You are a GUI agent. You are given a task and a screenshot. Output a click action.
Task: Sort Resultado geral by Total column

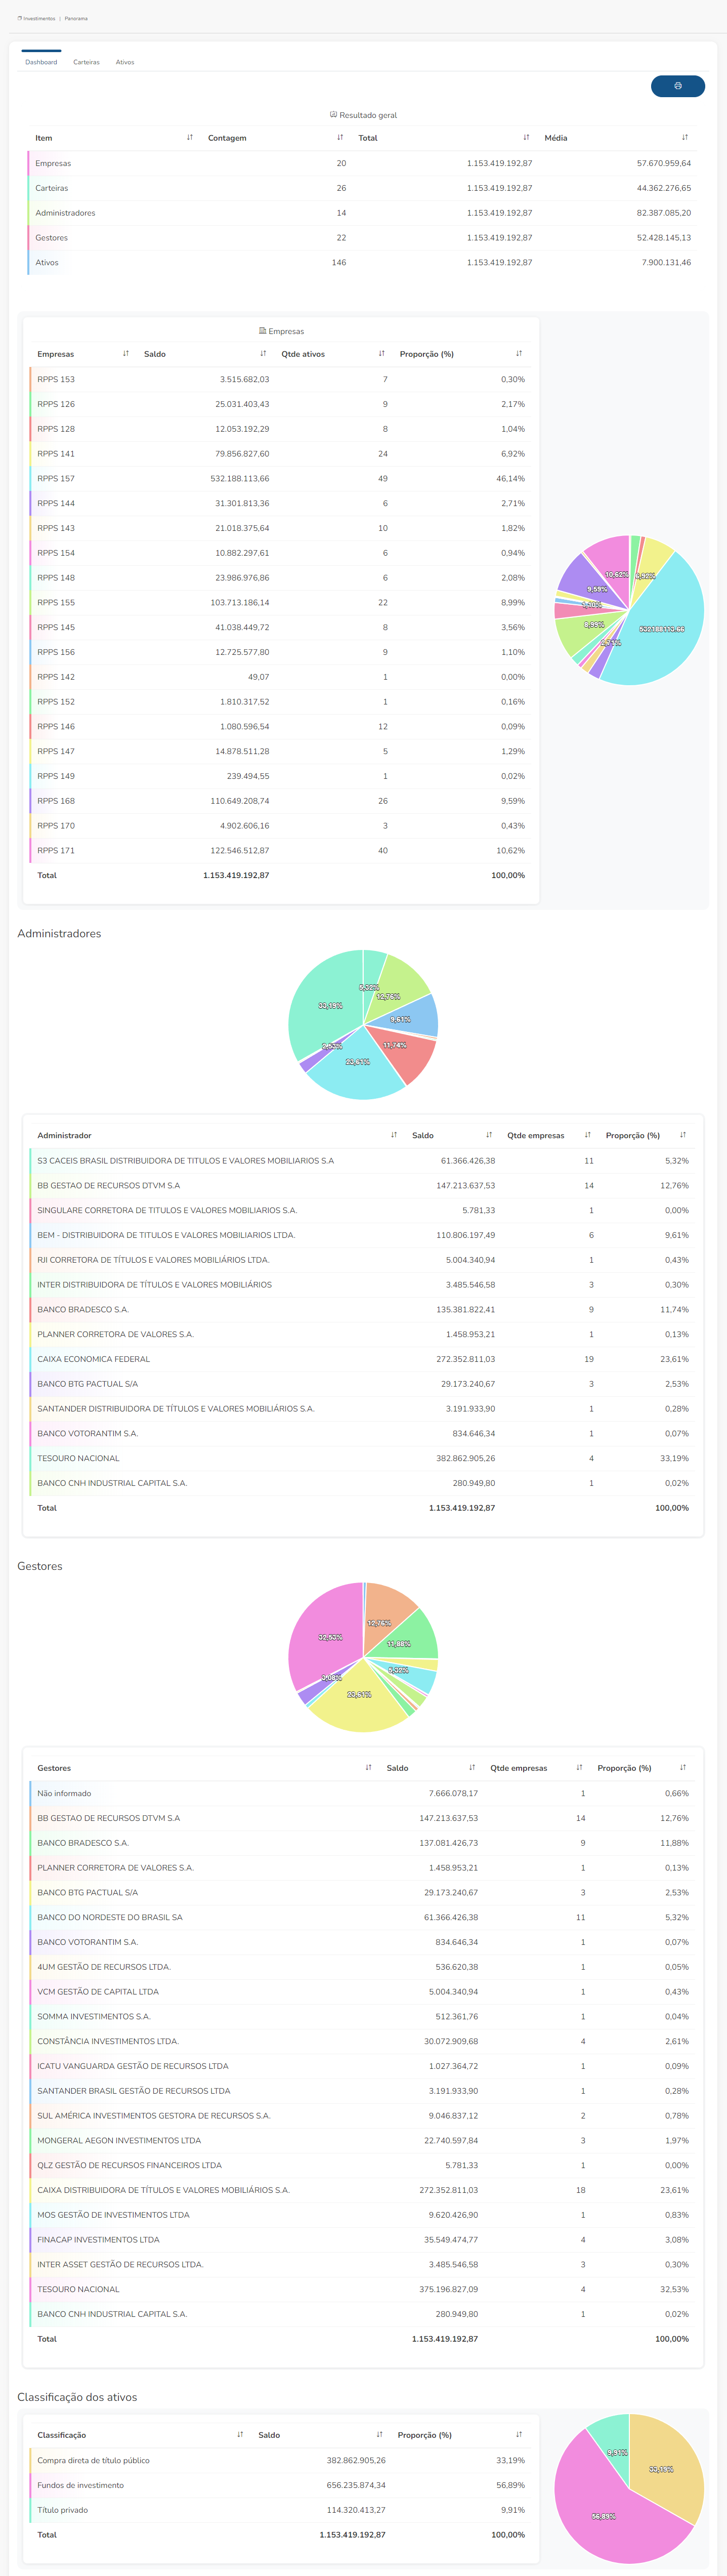tap(526, 138)
